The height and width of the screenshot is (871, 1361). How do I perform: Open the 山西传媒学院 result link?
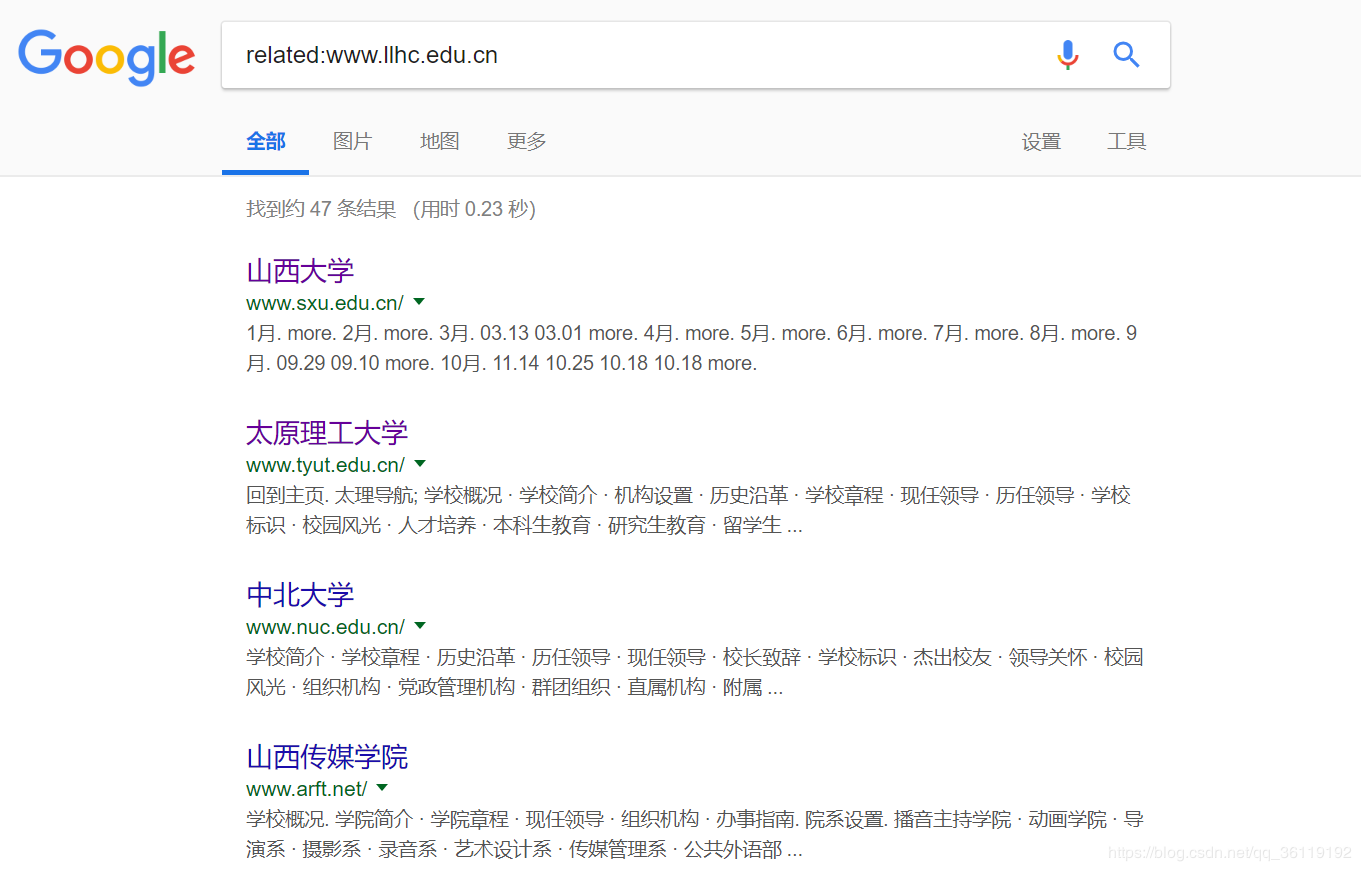327,757
